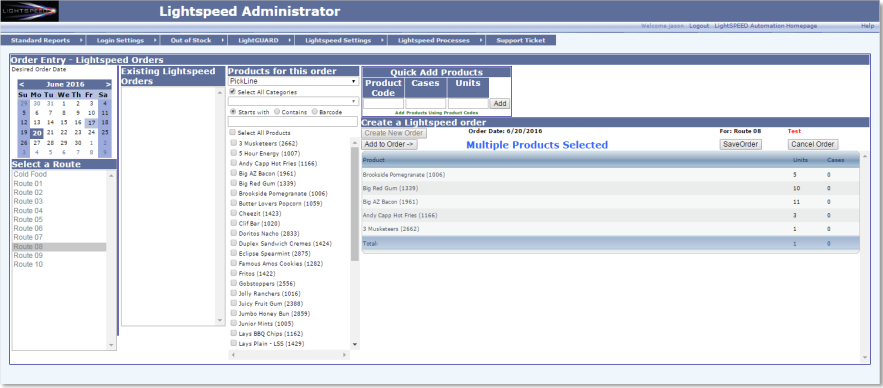883x388 pixels.
Task: Select Route 05 in route list
Action: click(x=59, y=220)
